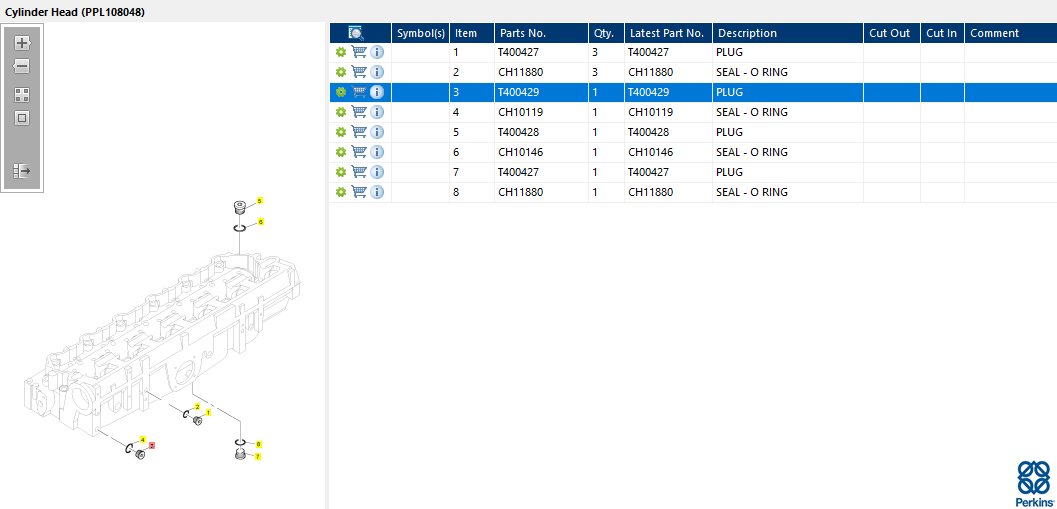Add CH10119 seal to cart
This screenshot has height=509, width=1057.
359,112
